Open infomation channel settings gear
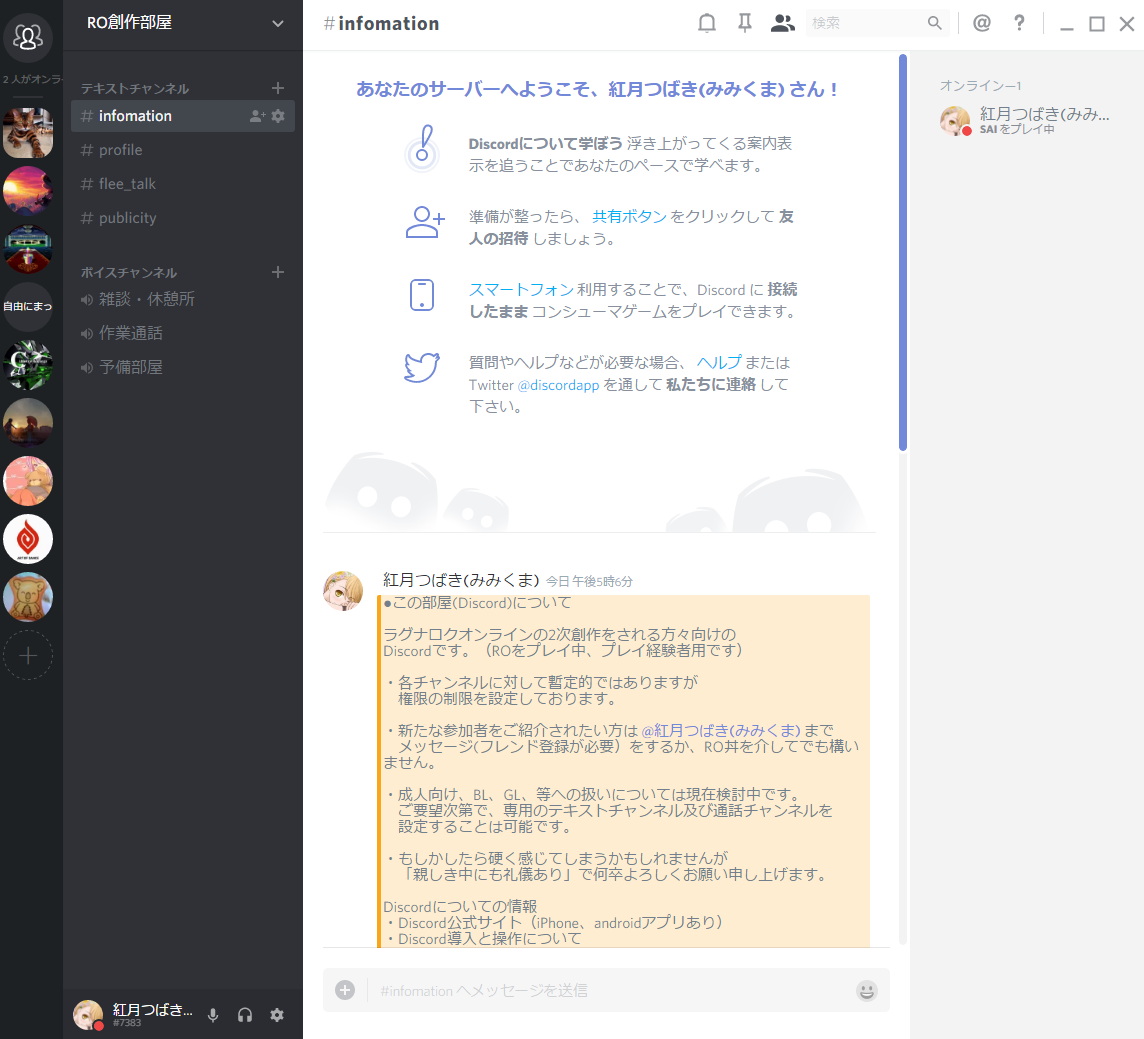The height and width of the screenshot is (1039, 1144). click(278, 116)
